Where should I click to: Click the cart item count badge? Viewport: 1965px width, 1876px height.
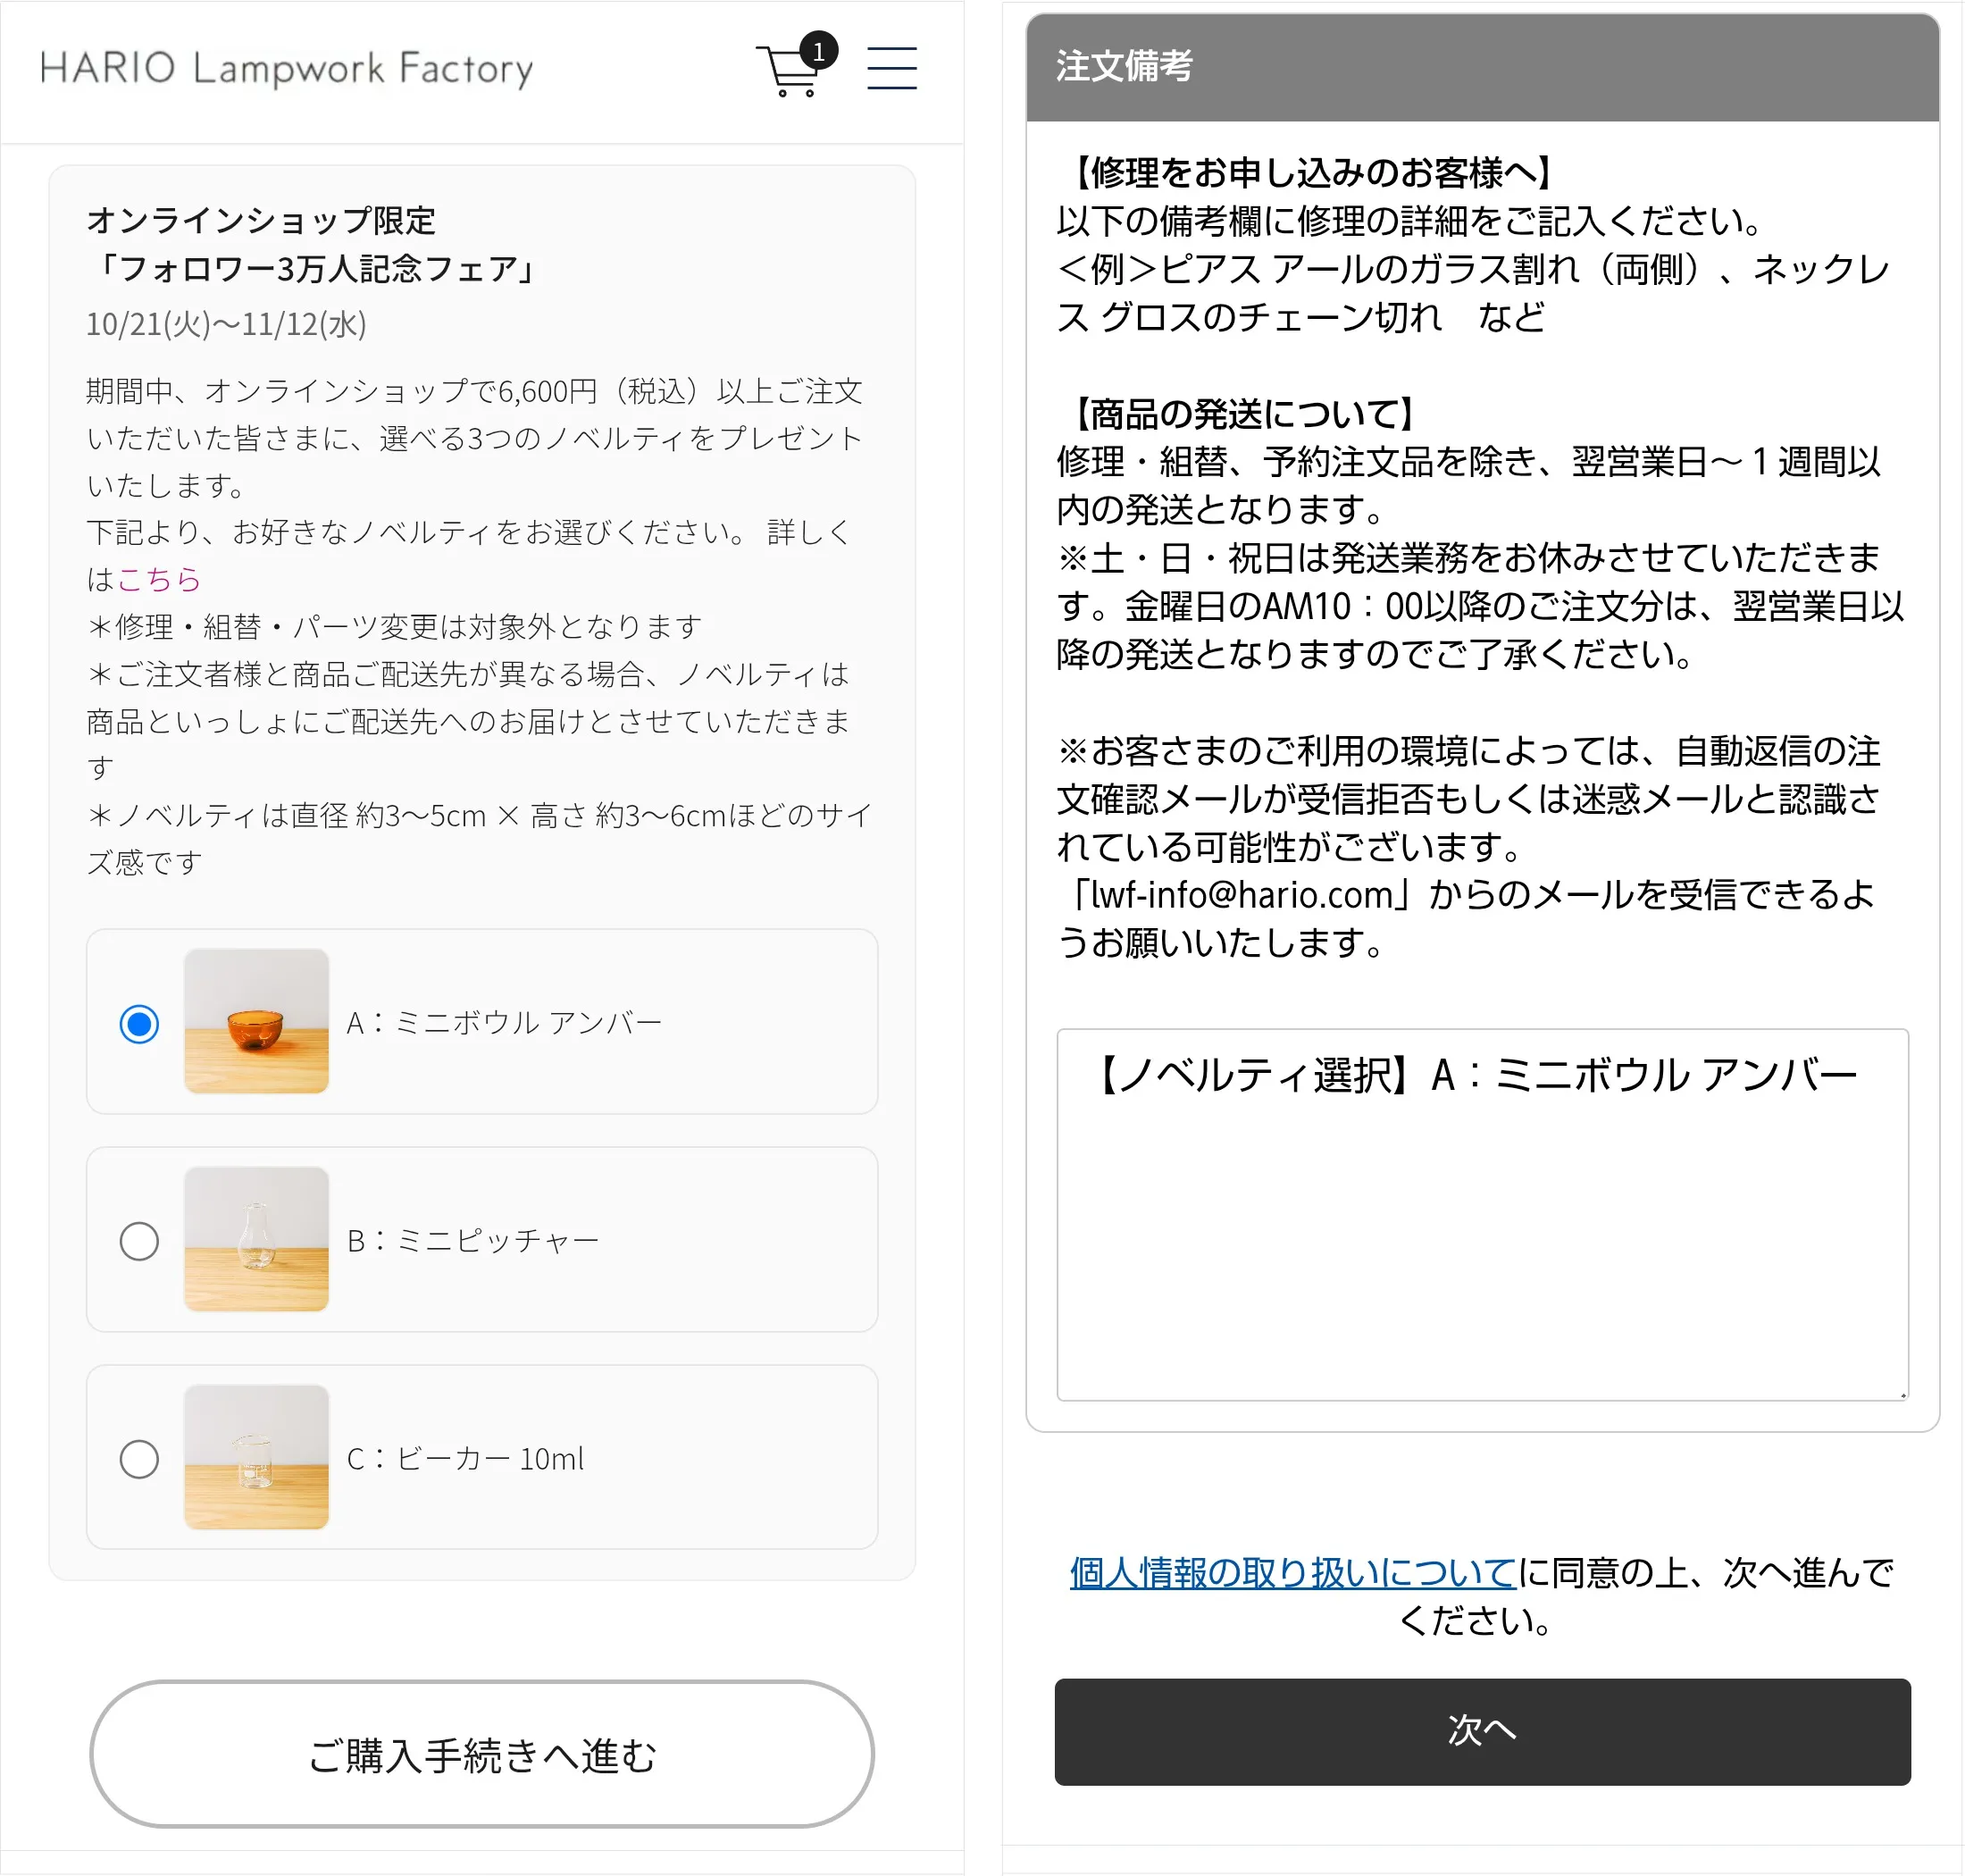(x=820, y=53)
